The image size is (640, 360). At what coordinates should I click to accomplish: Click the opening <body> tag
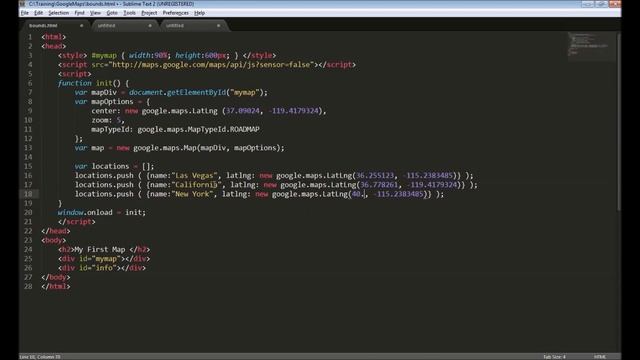tap(53, 240)
